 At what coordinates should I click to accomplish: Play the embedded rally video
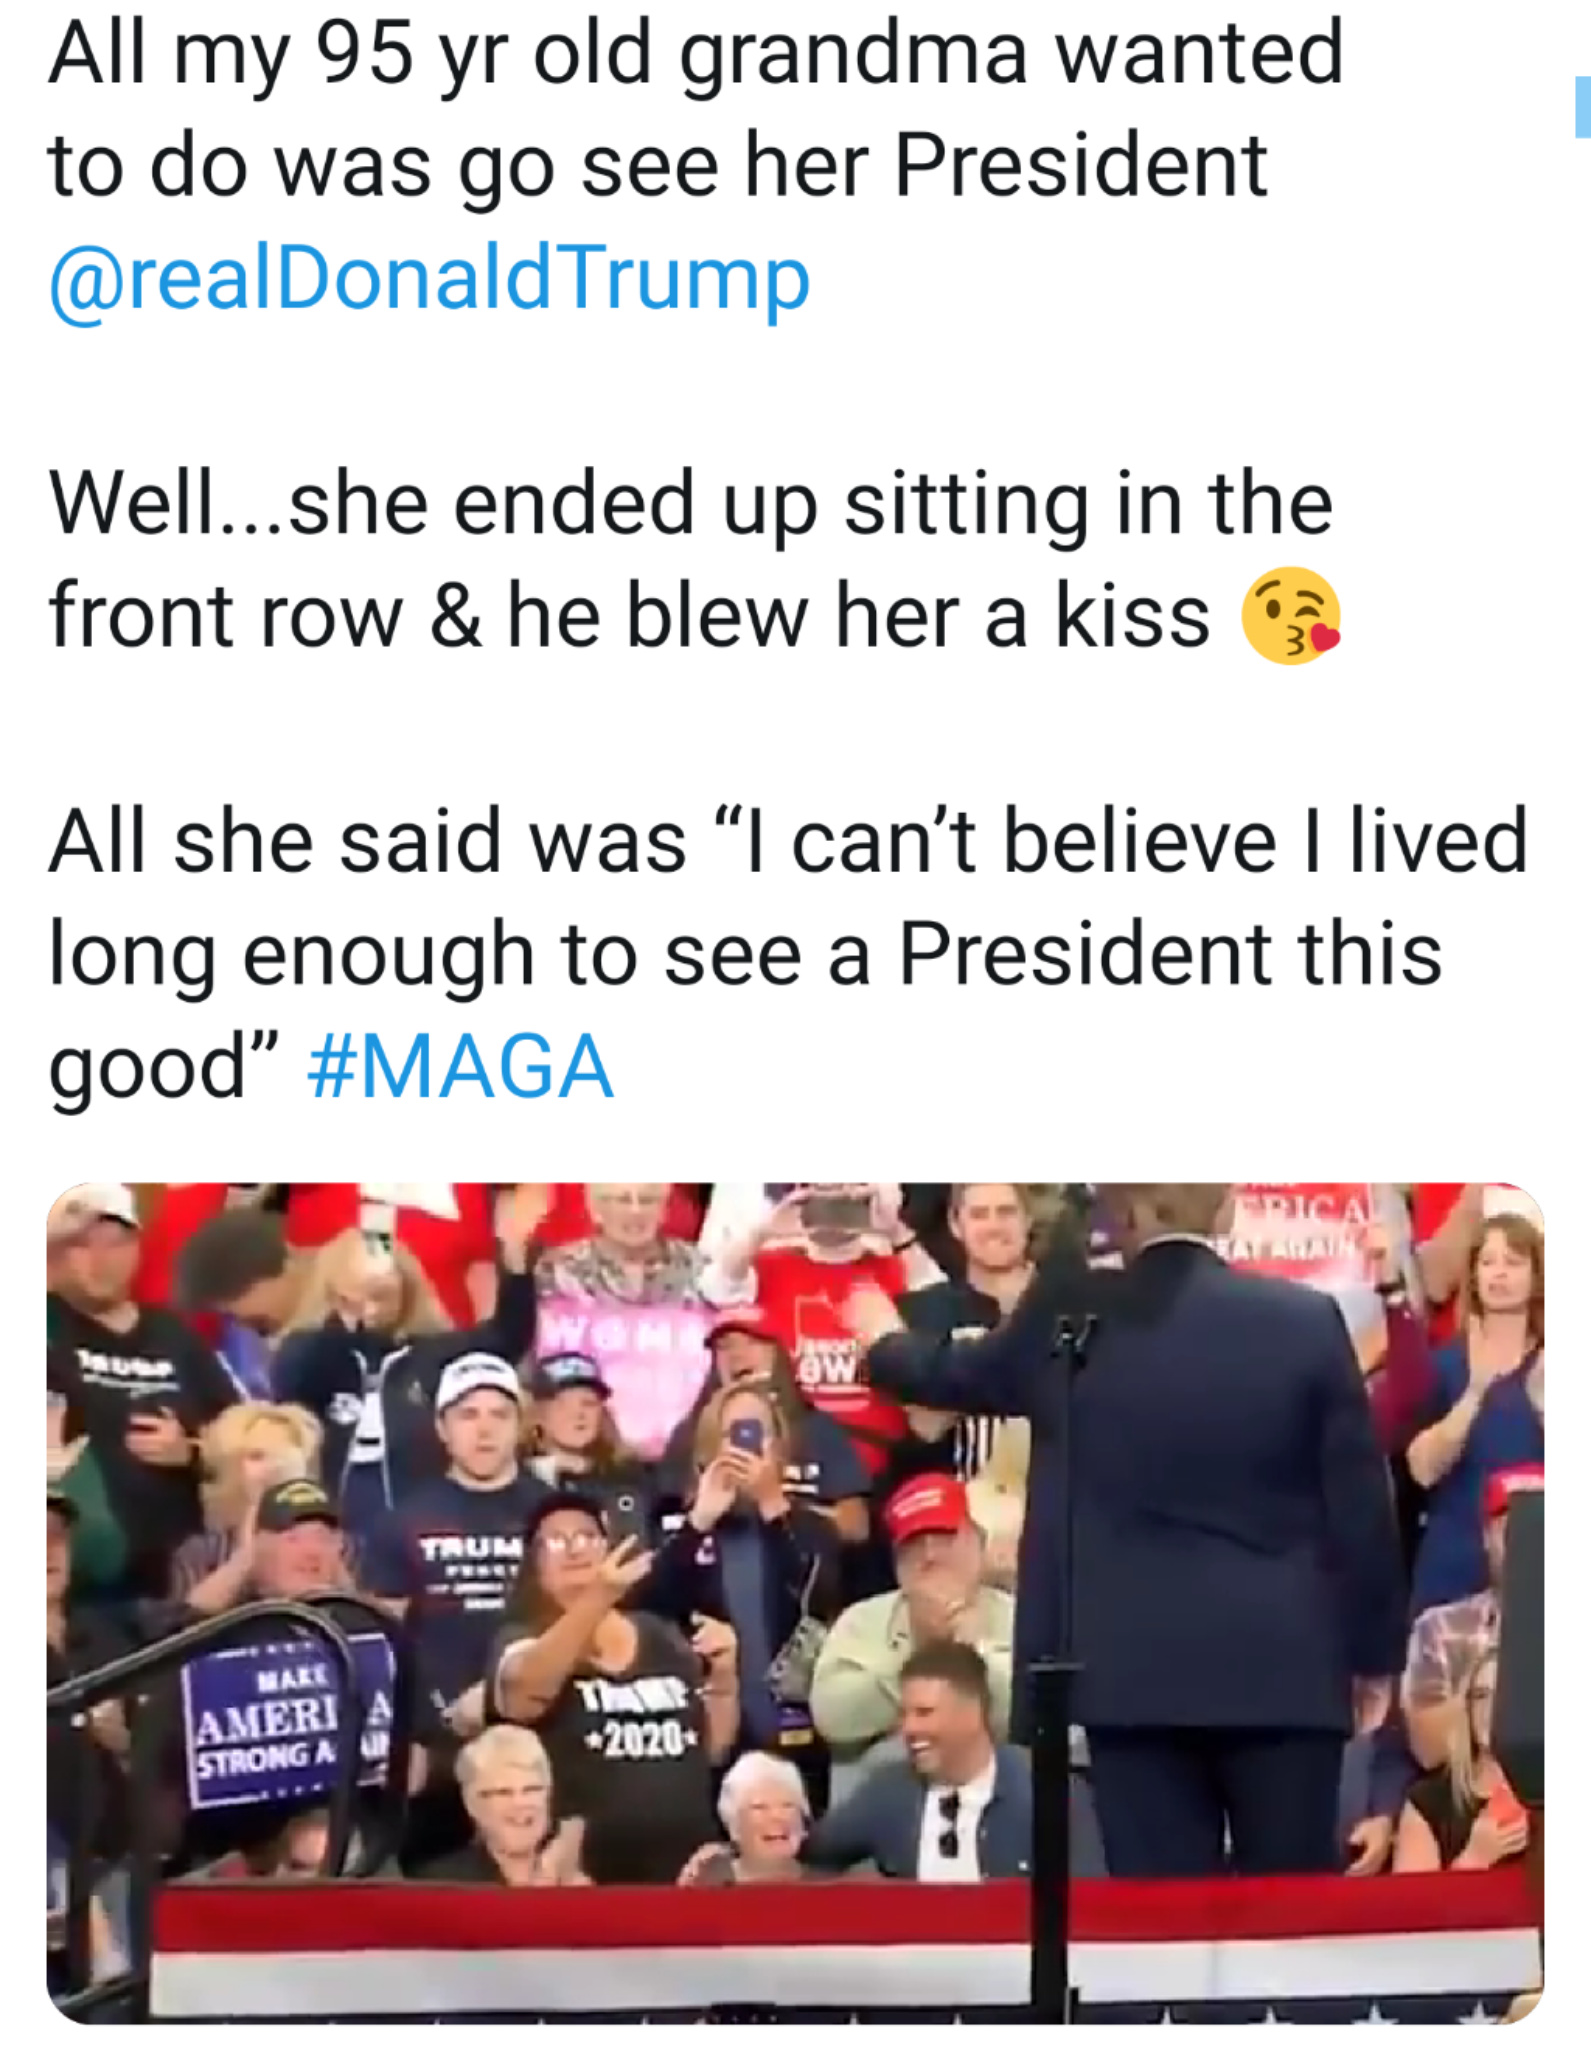[795, 1602]
